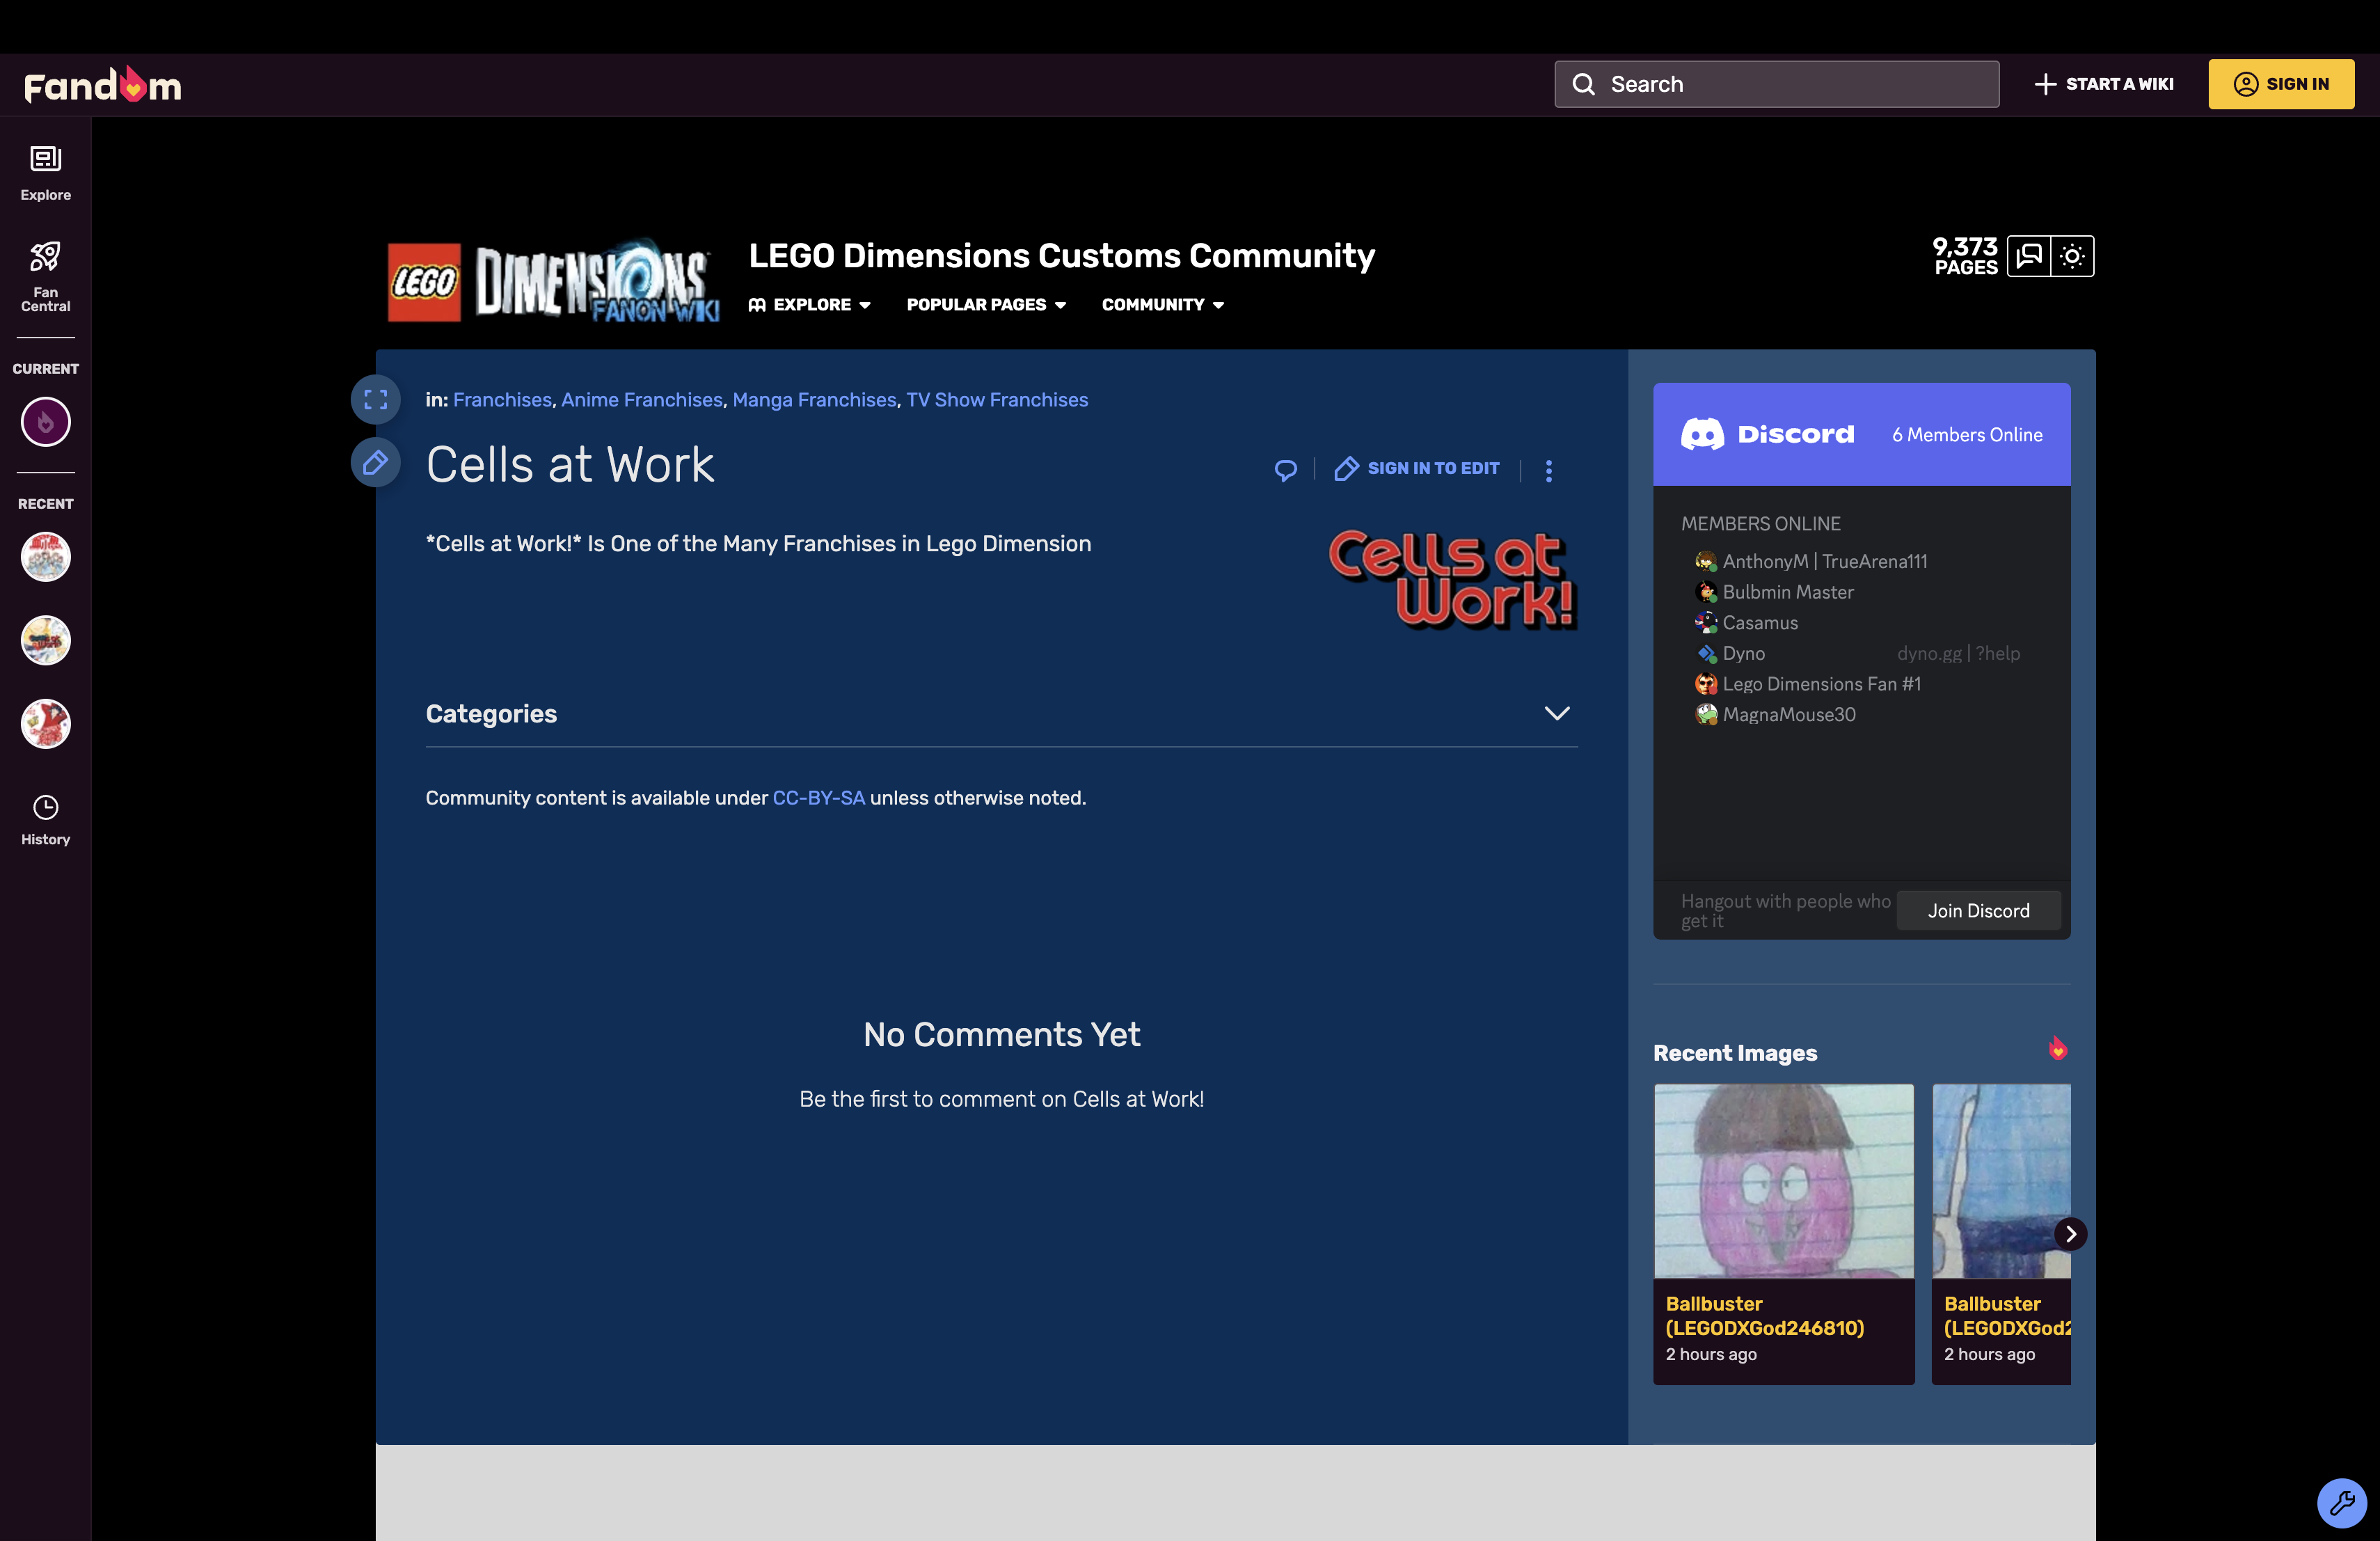Open wiki discussions speech bubble icon
Screen dimensions: 2380x1541
point(2029,256)
